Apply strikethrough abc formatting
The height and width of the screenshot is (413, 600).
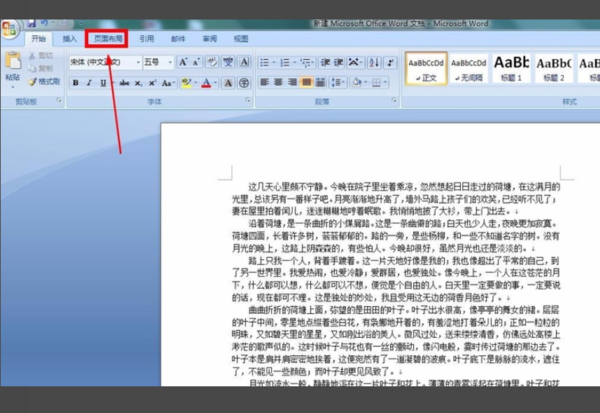124,83
